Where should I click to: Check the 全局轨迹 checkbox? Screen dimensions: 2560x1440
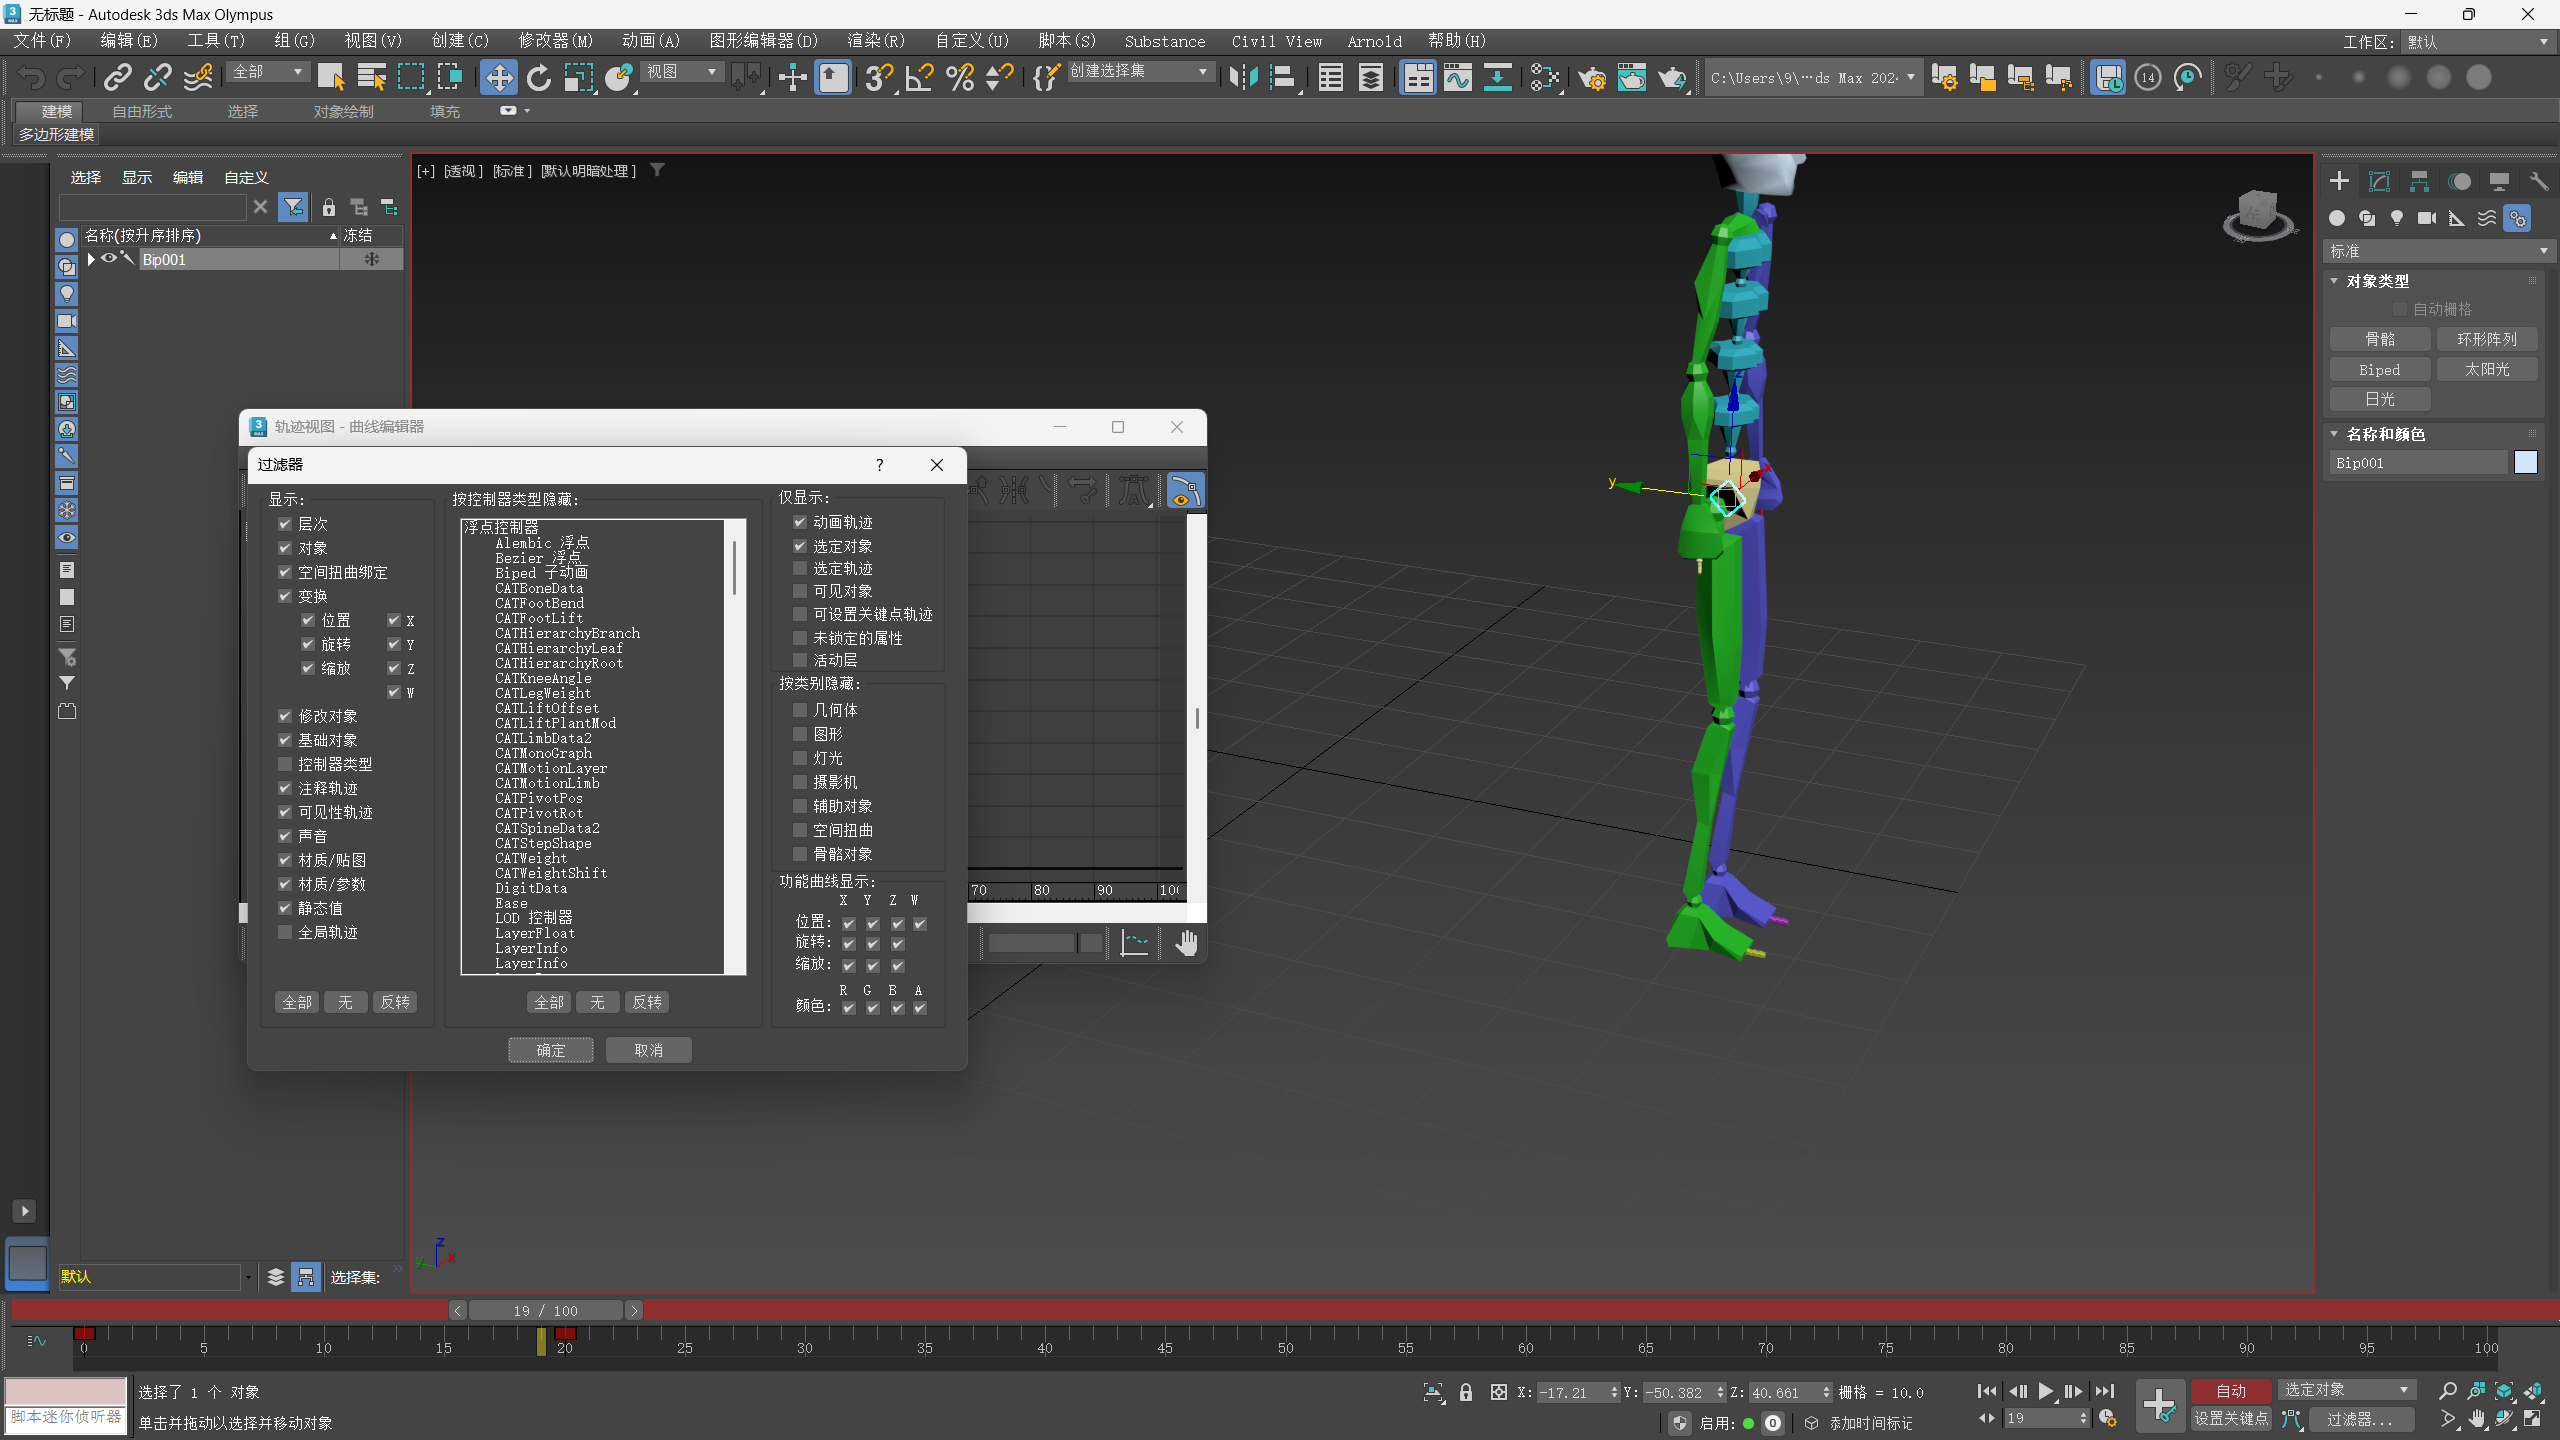(285, 932)
